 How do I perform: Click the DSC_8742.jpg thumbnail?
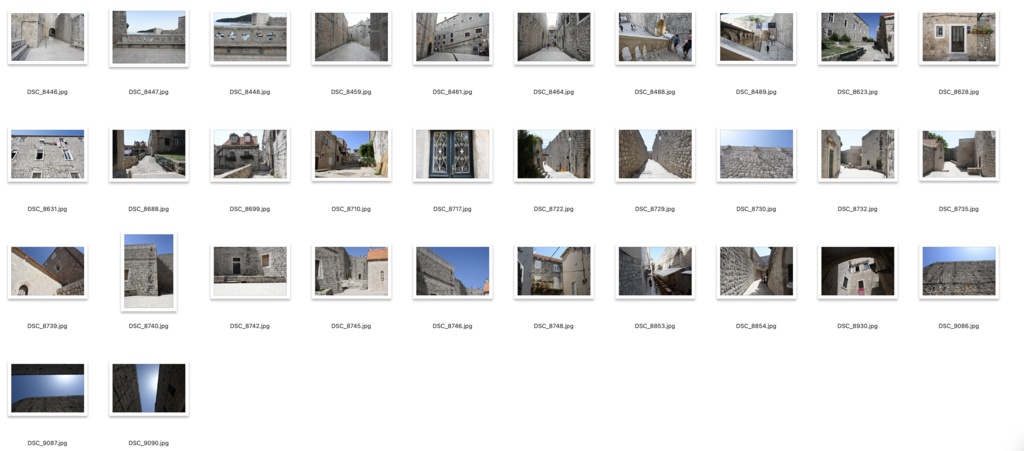point(249,271)
